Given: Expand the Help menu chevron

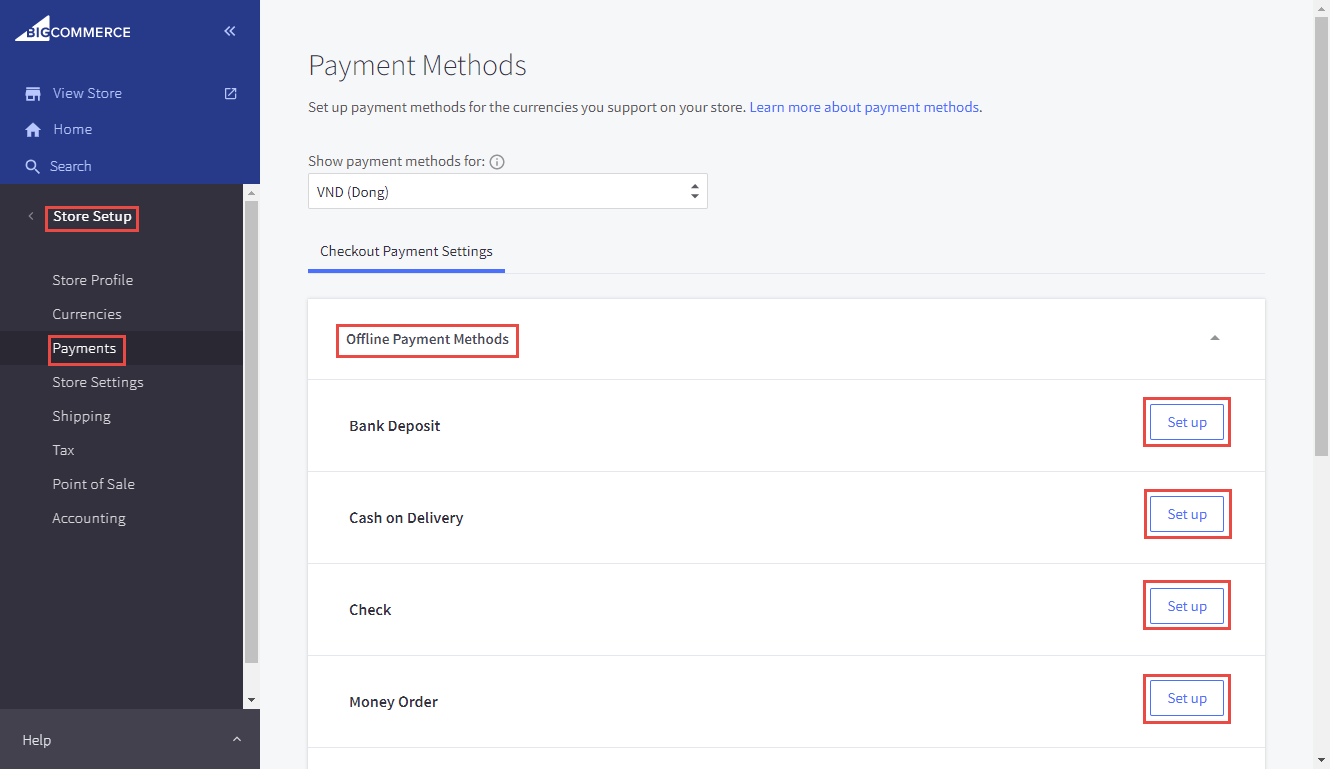Looking at the screenshot, I should pos(237,740).
